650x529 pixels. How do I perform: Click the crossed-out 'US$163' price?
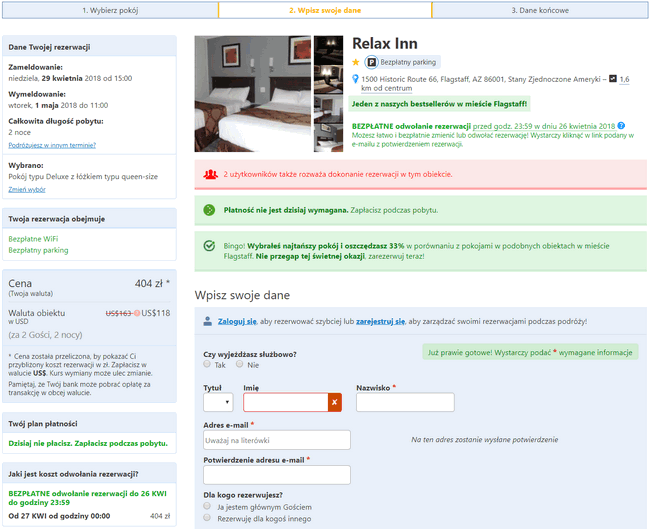tap(119, 313)
